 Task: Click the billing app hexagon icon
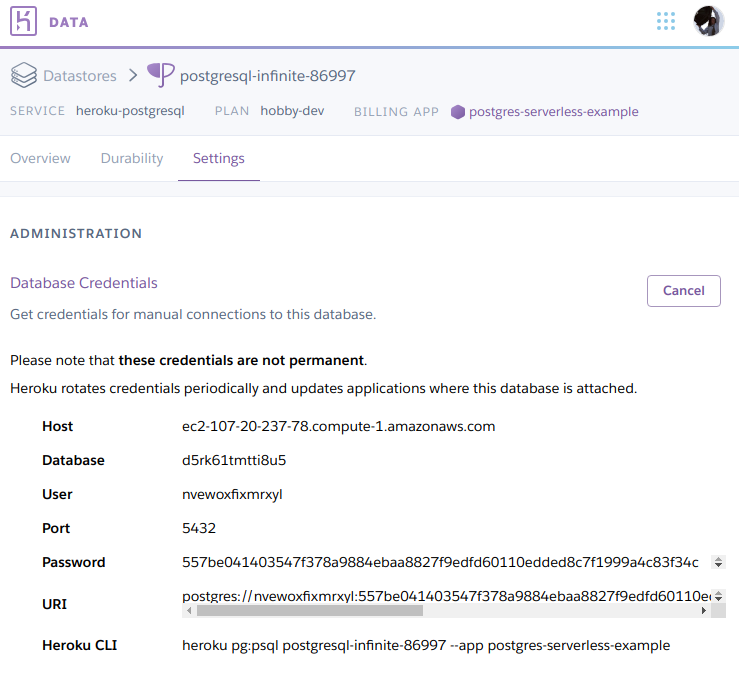457,112
